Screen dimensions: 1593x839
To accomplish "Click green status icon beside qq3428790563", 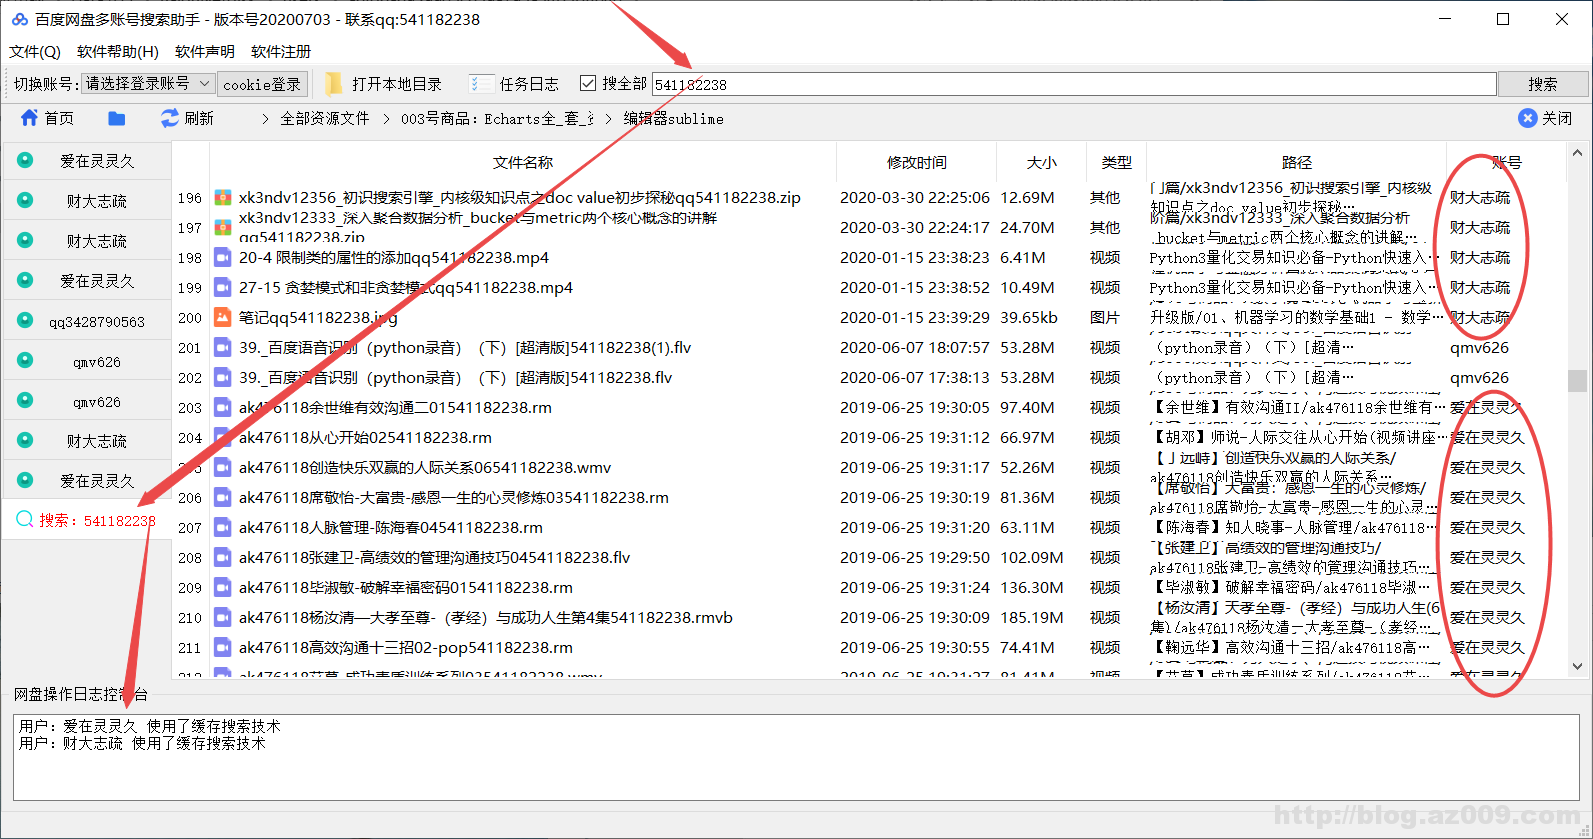I will (25, 320).
